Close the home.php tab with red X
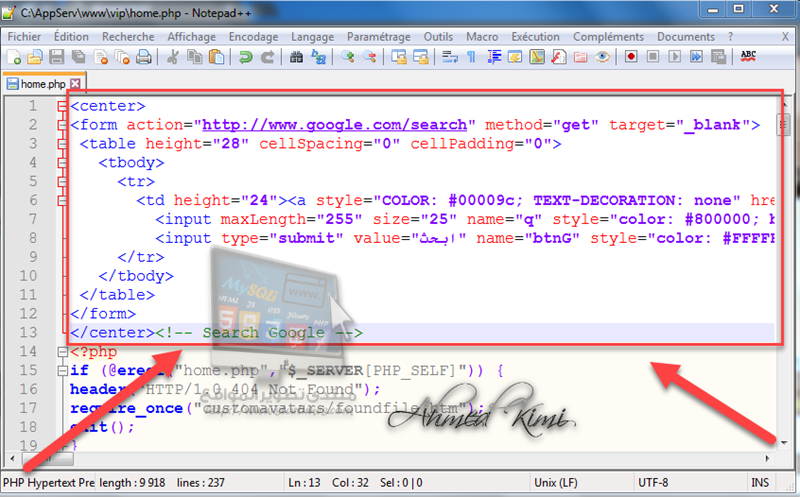Image resolution: width=800 pixels, height=497 pixels. coord(75,83)
